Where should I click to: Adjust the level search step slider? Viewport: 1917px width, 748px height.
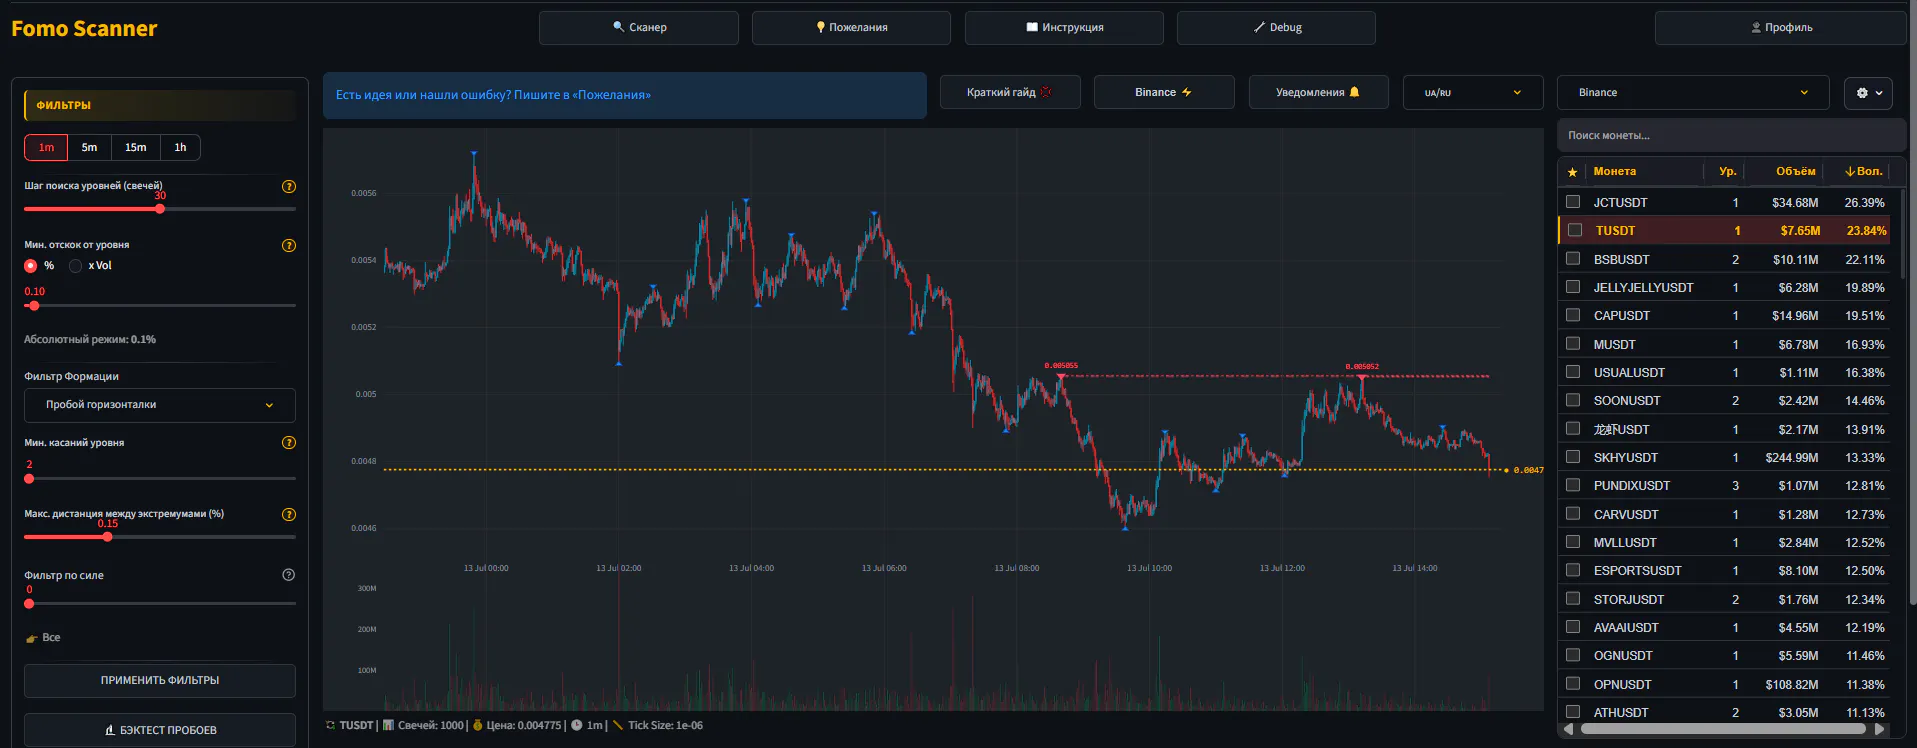click(160, 209)
